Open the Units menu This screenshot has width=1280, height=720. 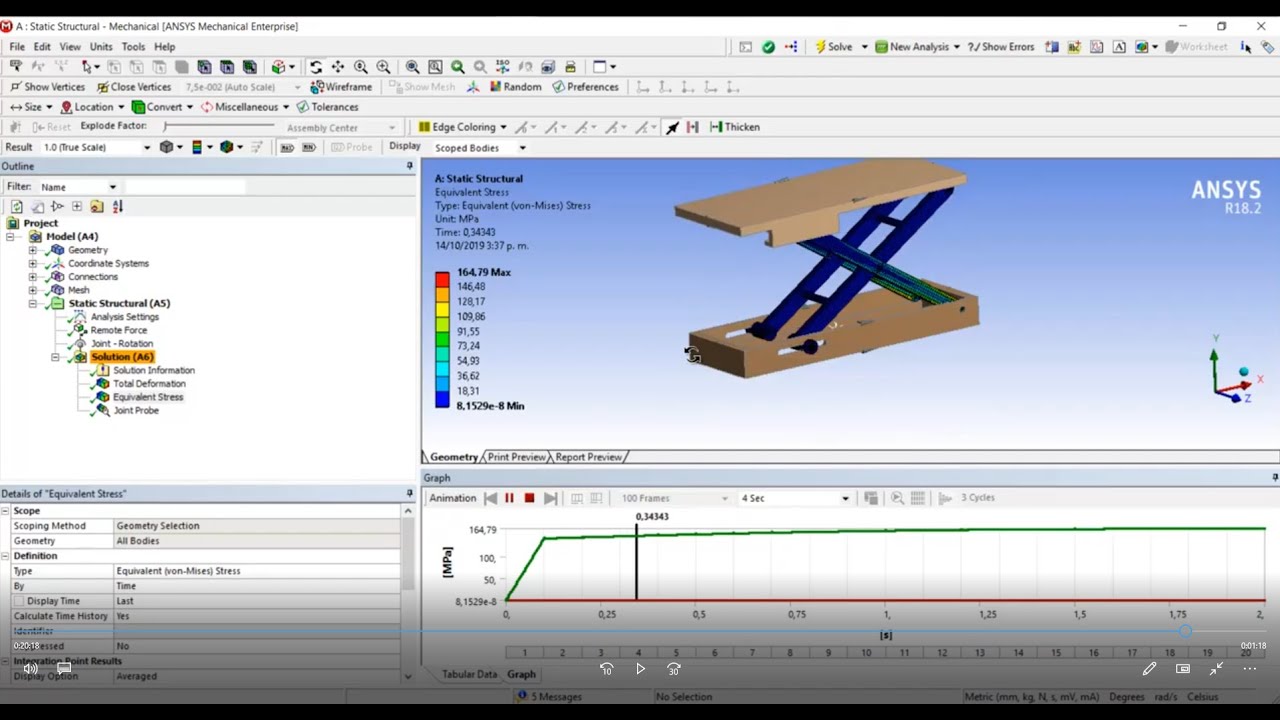[x=101, y=47]
